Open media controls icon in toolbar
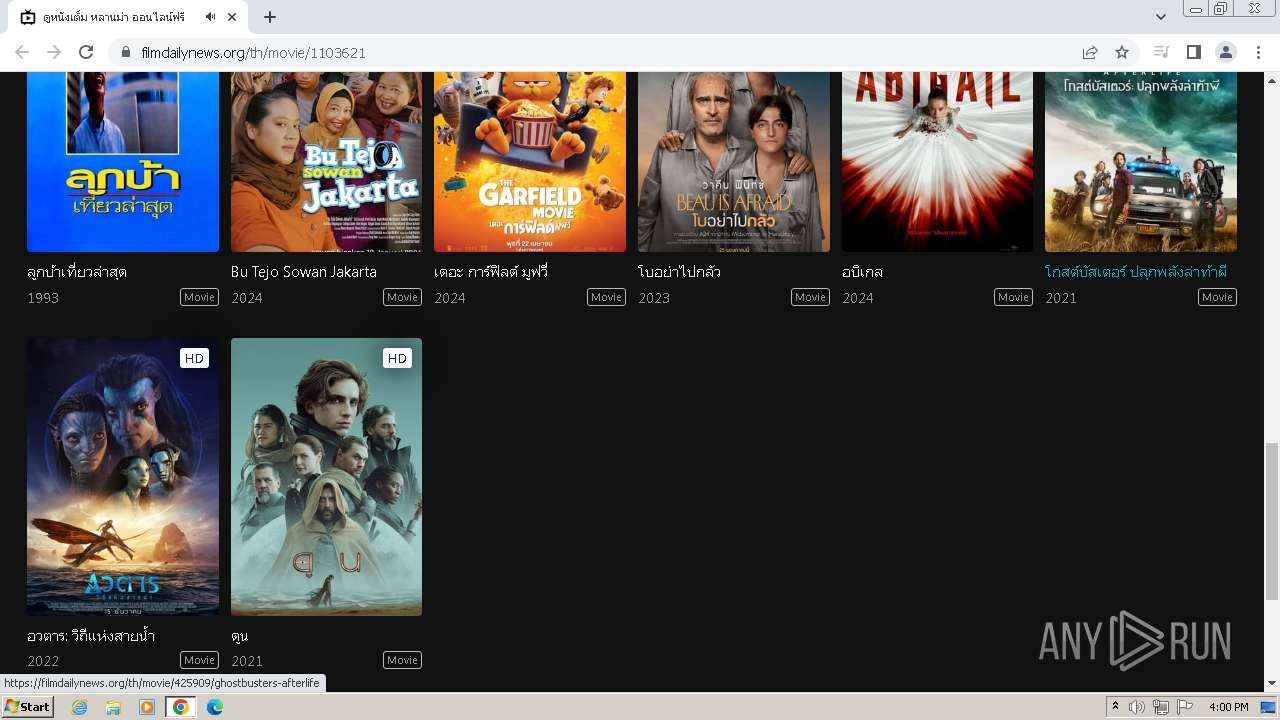 [x=1161, y=52]
